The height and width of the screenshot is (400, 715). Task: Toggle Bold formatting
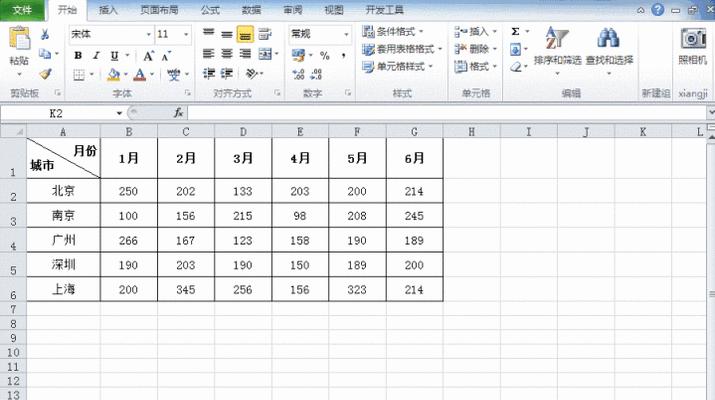(x=78, y=55)
